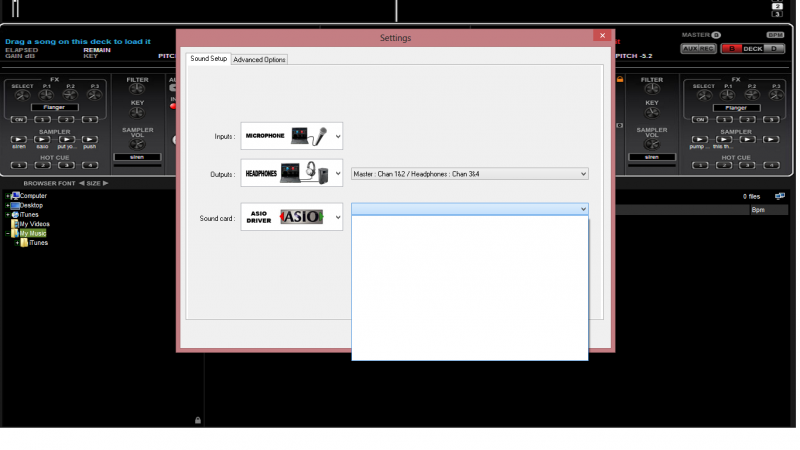Screen dimensions: 800x450
Task: Click the AUX button
Action: (690, 48)
